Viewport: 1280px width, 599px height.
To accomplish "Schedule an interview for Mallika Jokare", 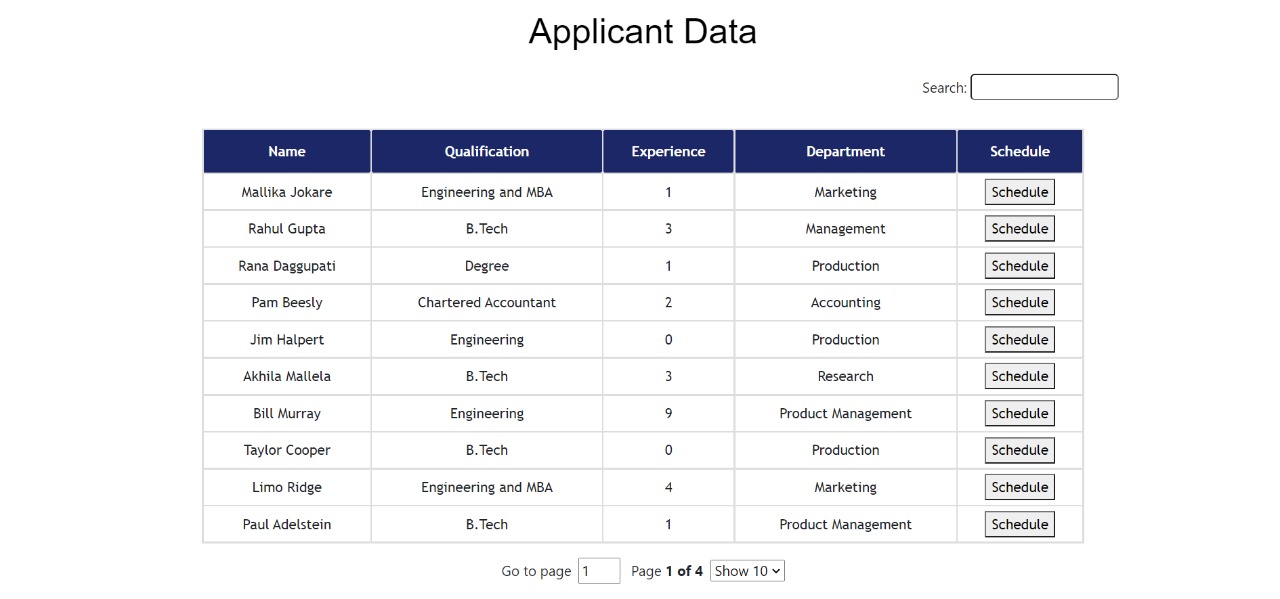I will tap(1019, 191).
